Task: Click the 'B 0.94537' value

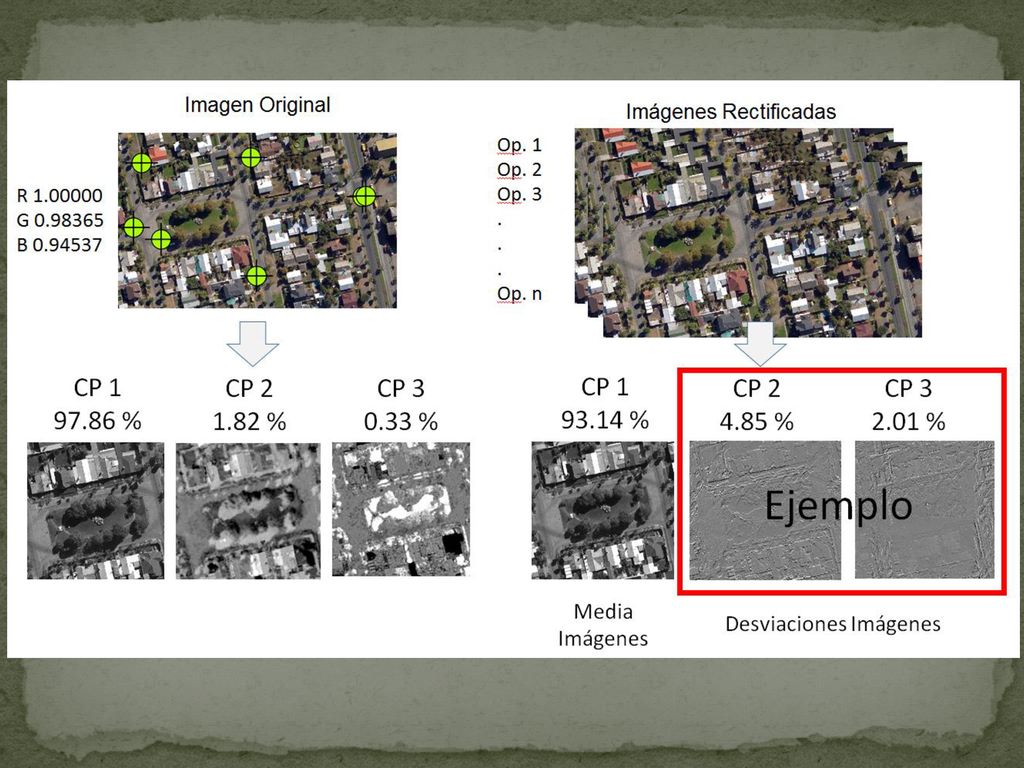Action: [x=60, y=245]
